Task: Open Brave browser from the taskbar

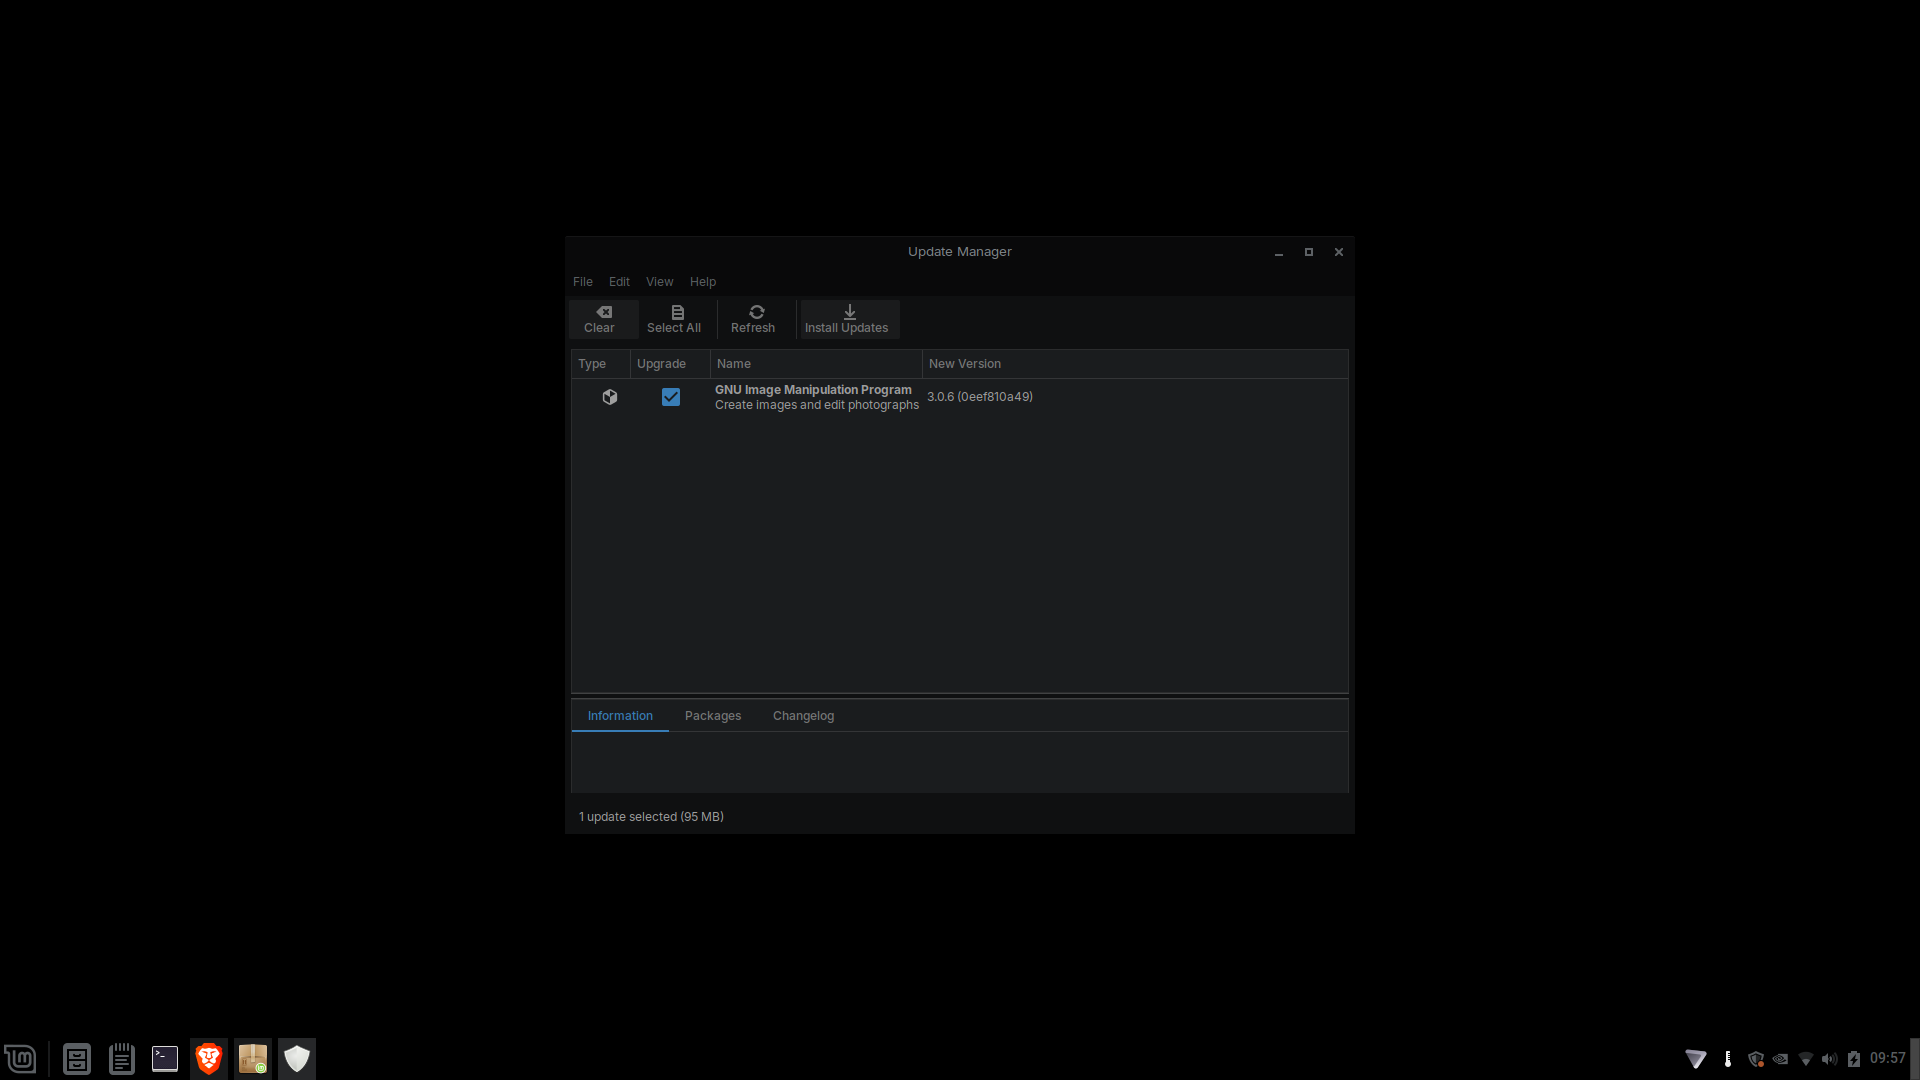Action: pos(209,1058)
